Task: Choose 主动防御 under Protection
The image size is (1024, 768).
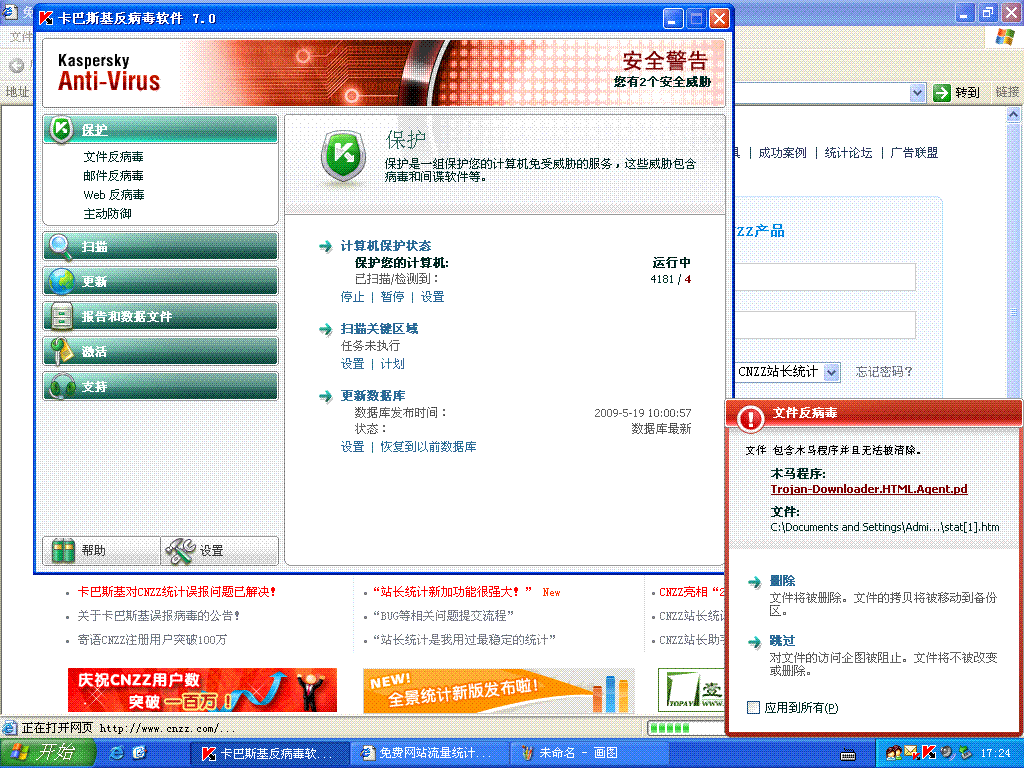Action: [x=107, y=214]
